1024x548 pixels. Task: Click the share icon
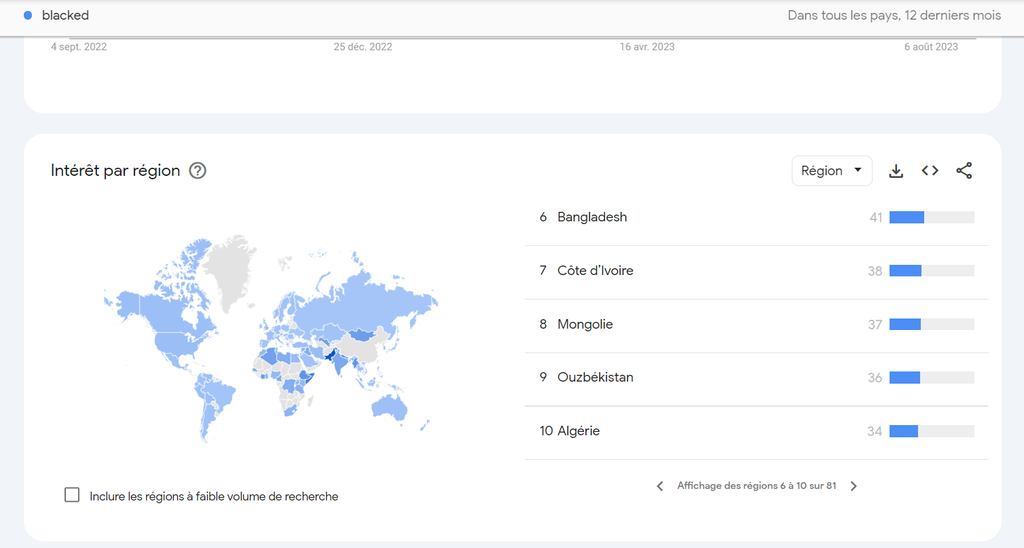964,171
